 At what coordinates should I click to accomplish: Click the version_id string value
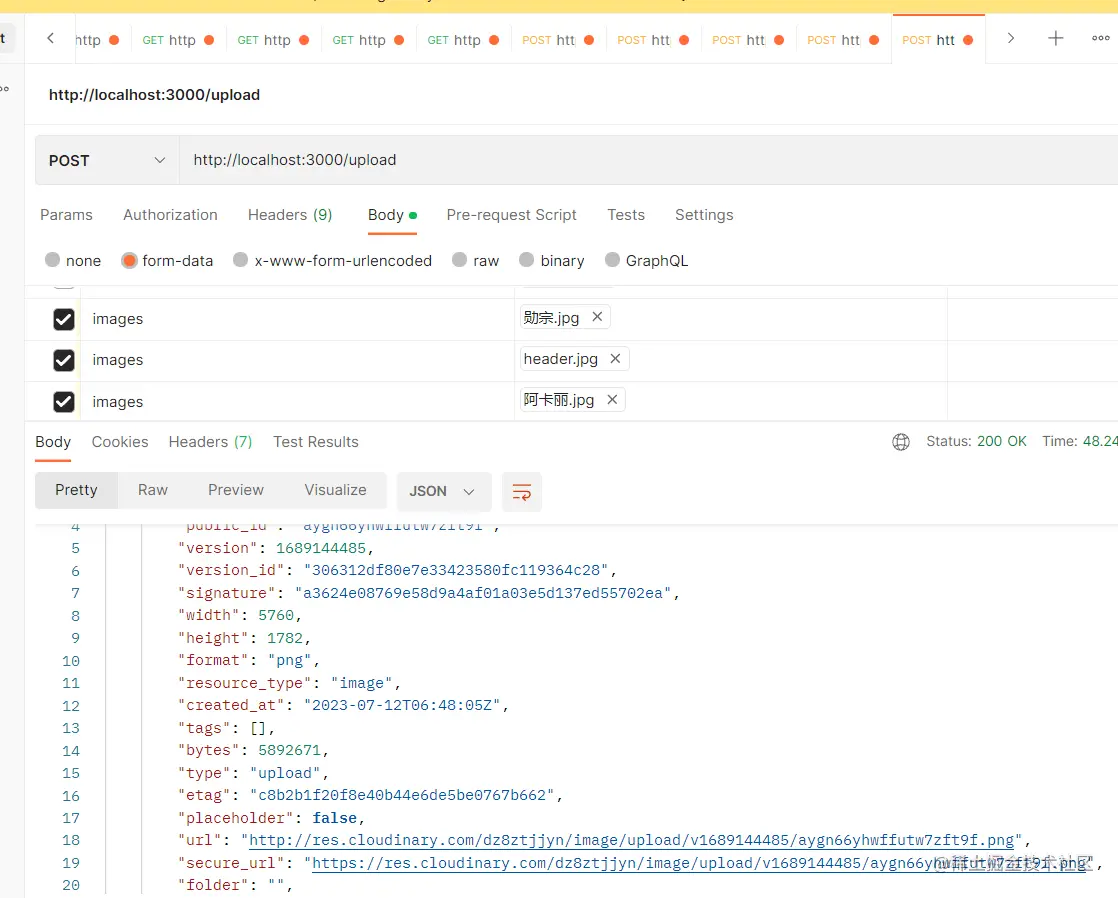coord(456,570)
